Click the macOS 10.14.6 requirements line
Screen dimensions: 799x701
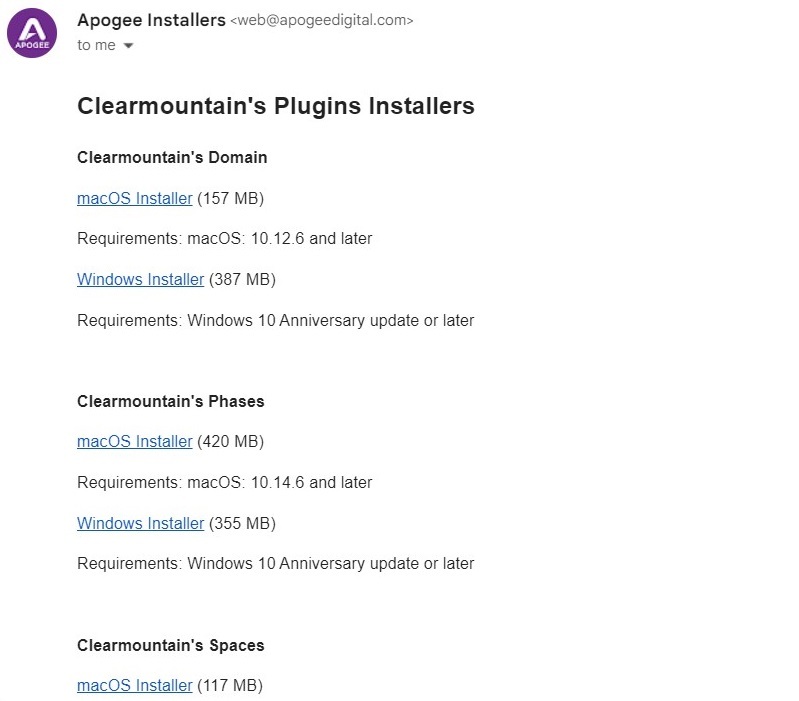tap(224, 483)
